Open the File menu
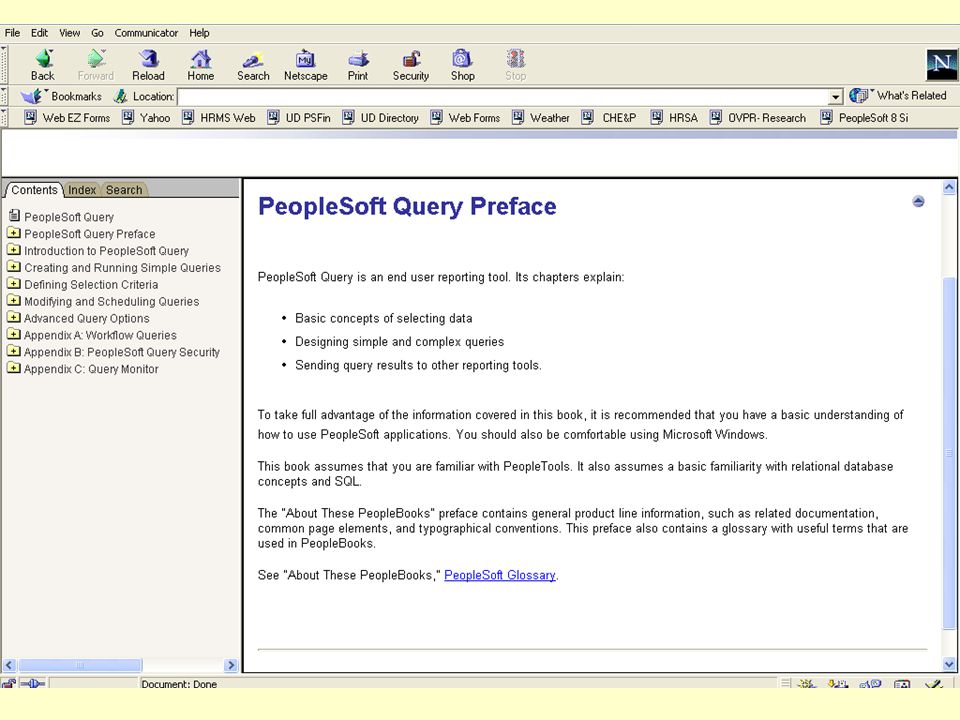This screenshot has width=960, height=720. coord(12,33)
